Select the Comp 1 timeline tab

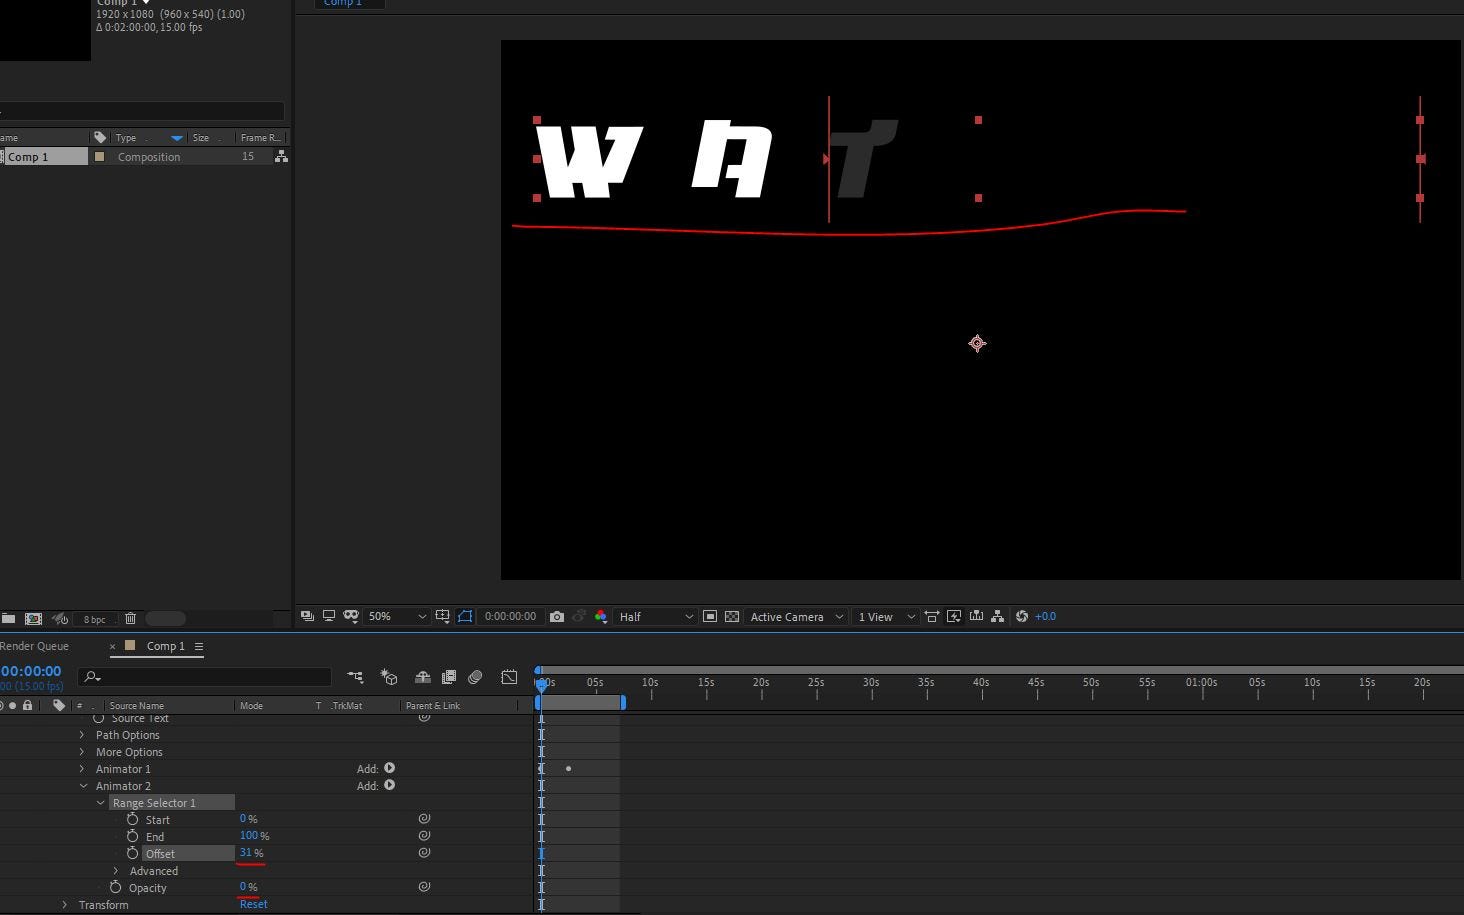(x=165, y=646)
